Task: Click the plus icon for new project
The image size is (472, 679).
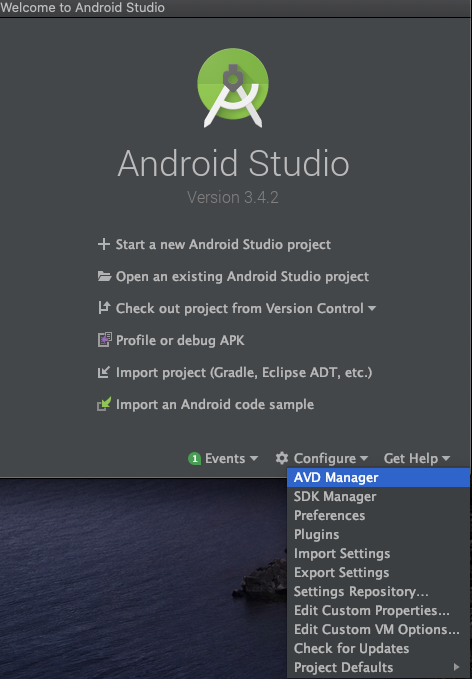Action: (x=104, y=244)
